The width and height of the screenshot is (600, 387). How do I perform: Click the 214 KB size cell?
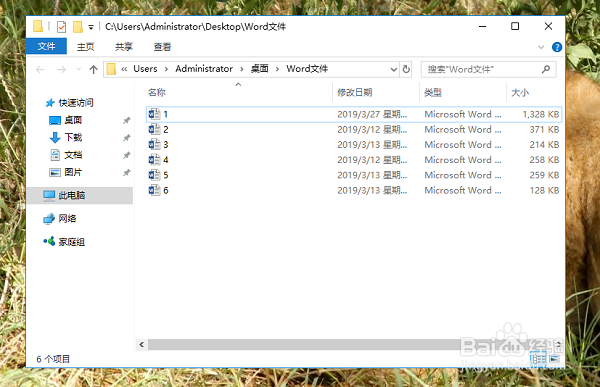point(544,145)
